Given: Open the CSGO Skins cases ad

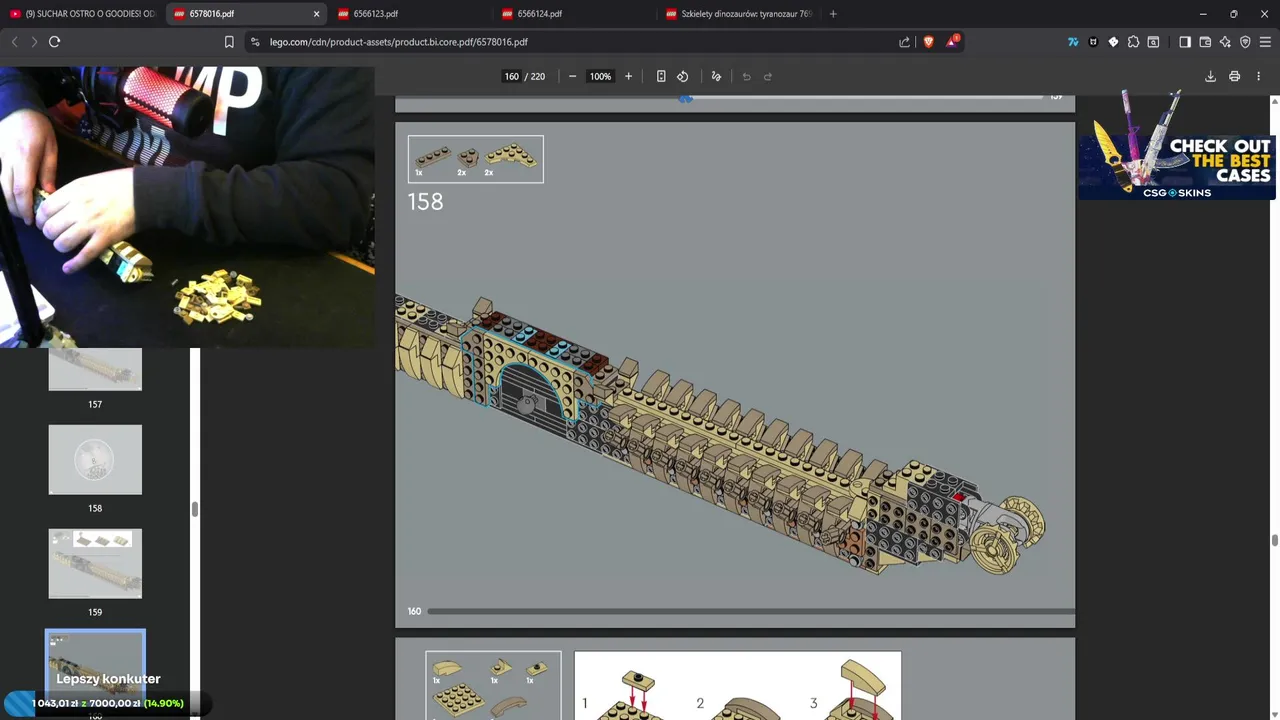Looking at the screenshot, I should (1175, 147).
